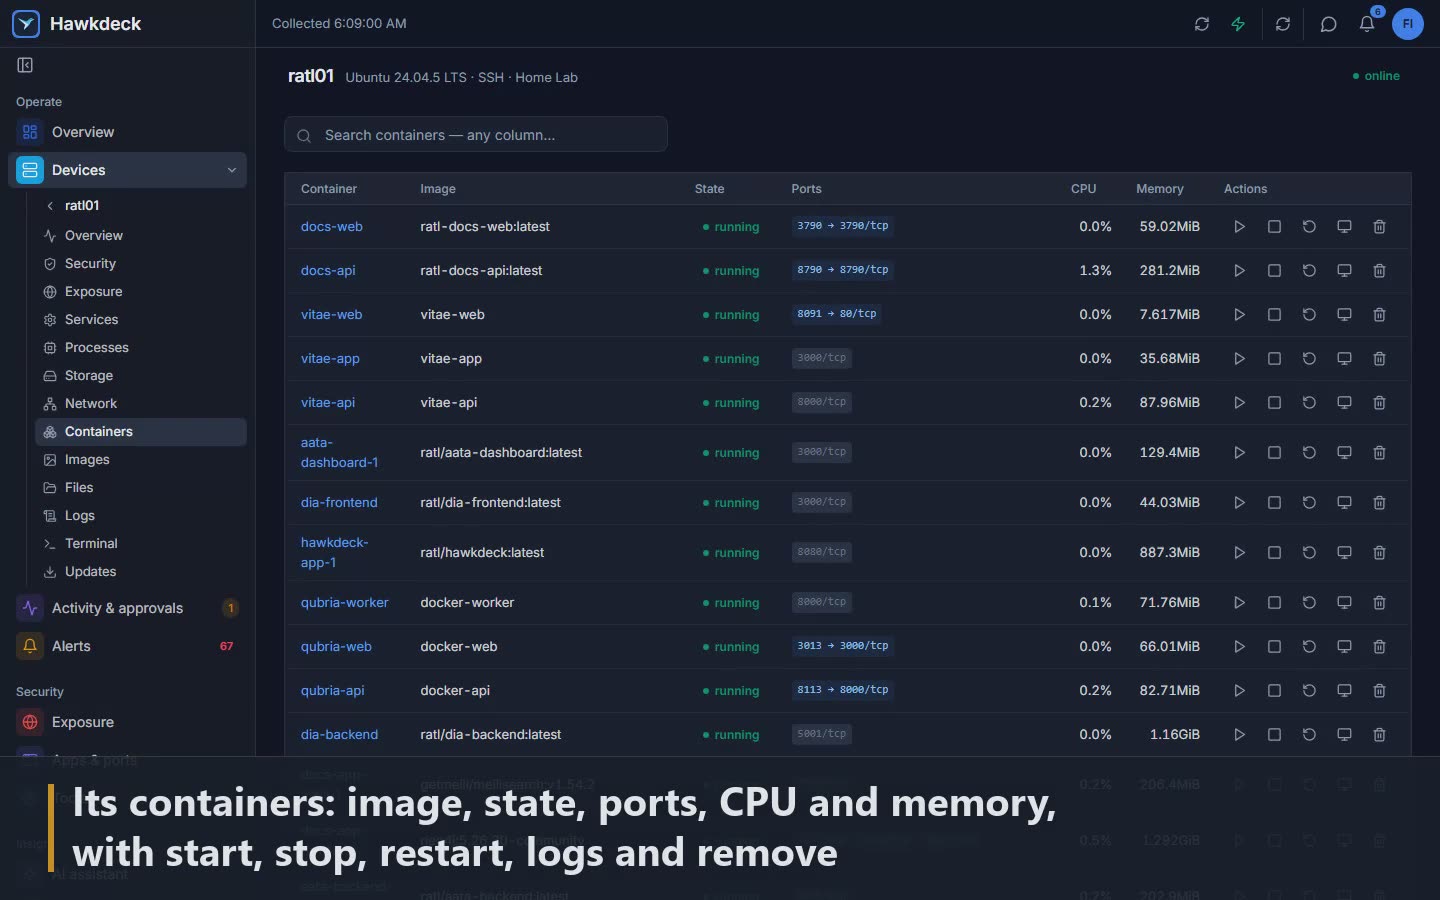
Task: Restart the vitae-web container
Action: [1309, 315]
